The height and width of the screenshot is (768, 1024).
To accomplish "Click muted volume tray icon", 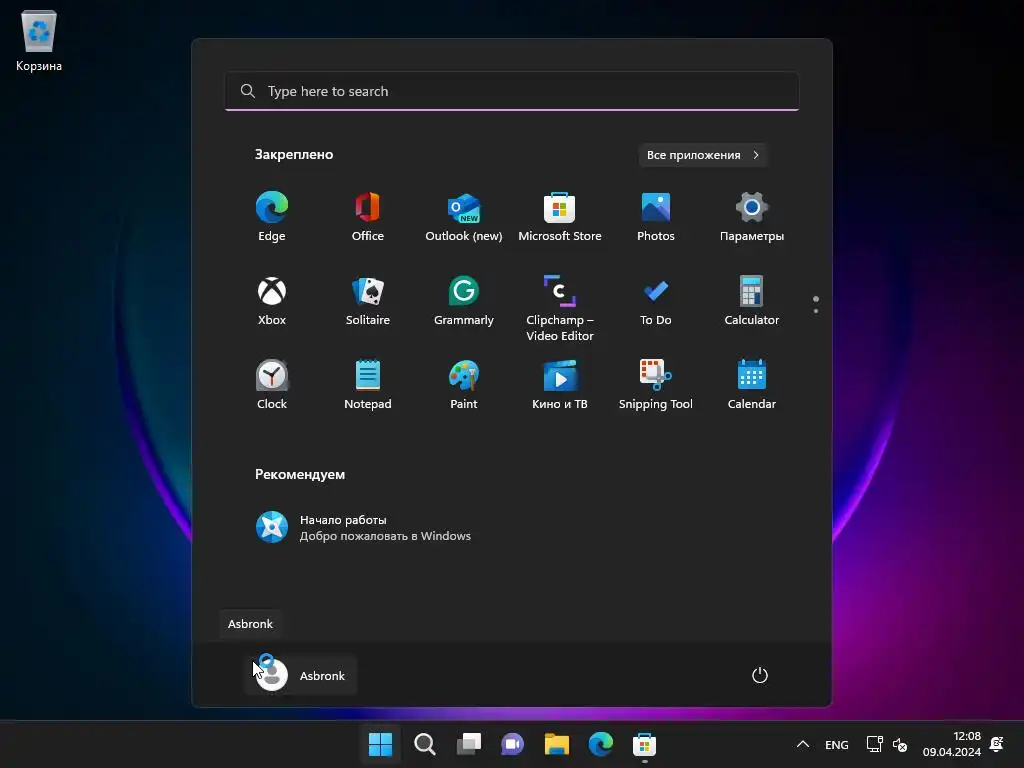I will (900, 744).
